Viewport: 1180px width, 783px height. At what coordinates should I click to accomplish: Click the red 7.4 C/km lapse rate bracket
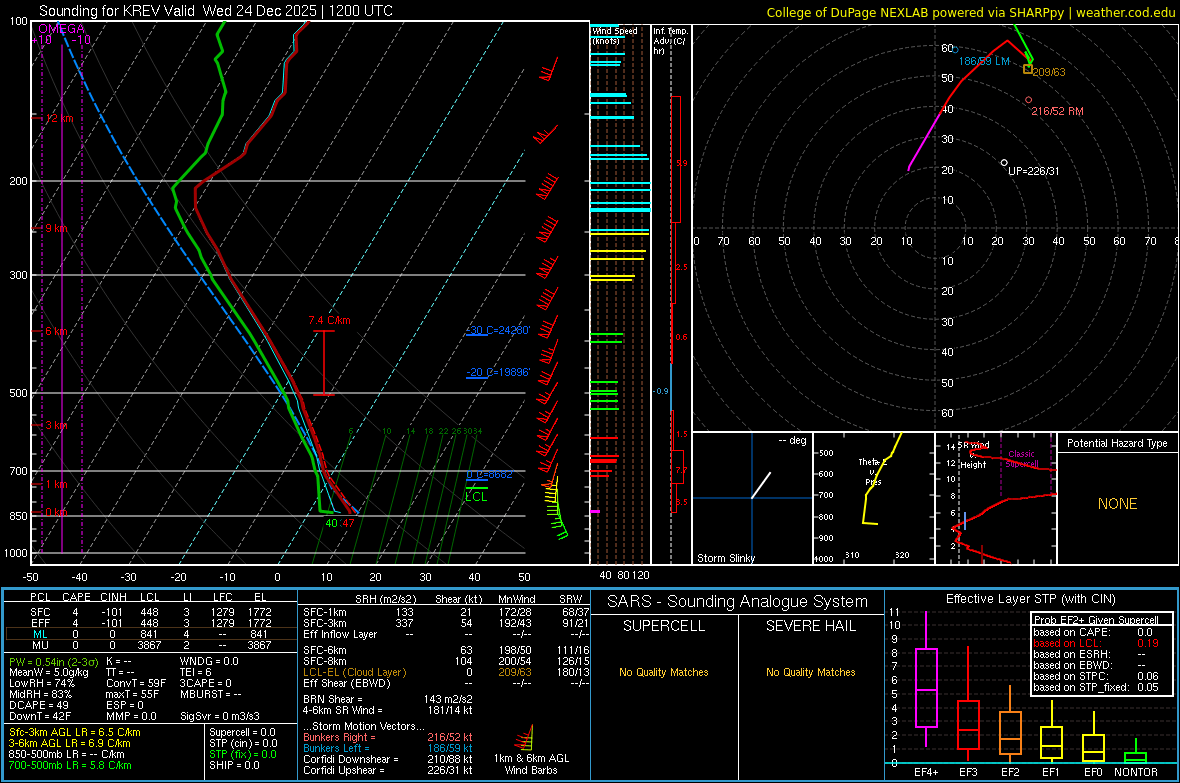324,362
